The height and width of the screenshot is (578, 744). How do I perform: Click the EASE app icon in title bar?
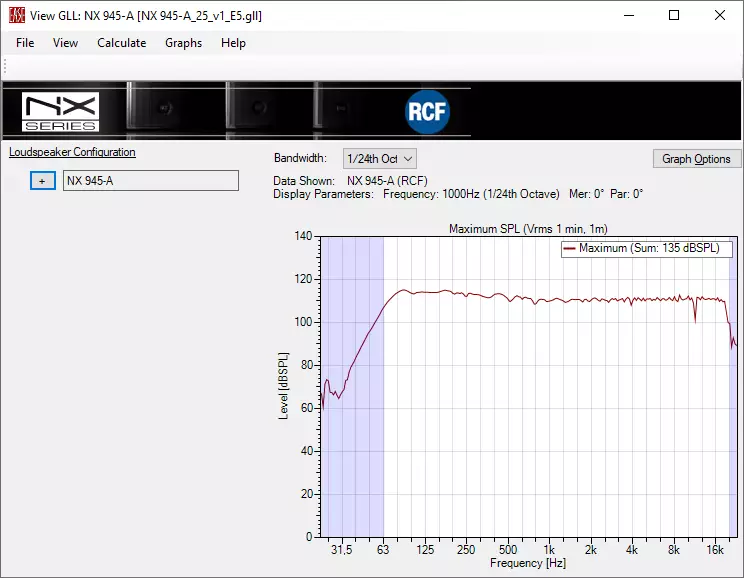[17, 16]
